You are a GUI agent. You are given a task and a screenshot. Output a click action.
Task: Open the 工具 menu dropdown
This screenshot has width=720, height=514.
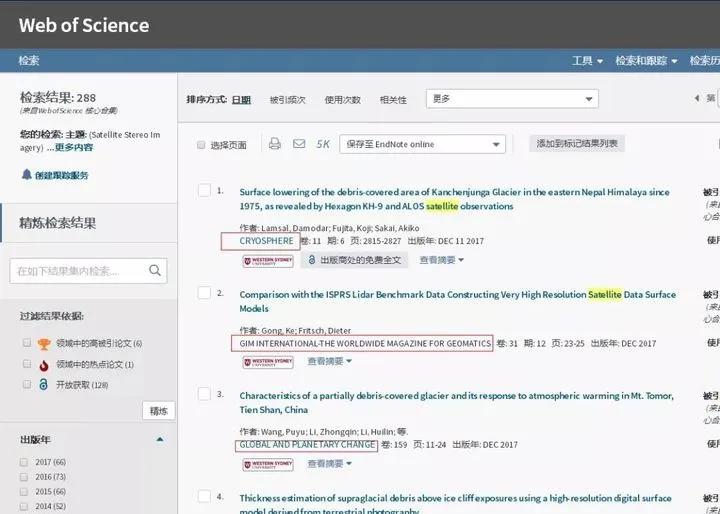point(587,61)
